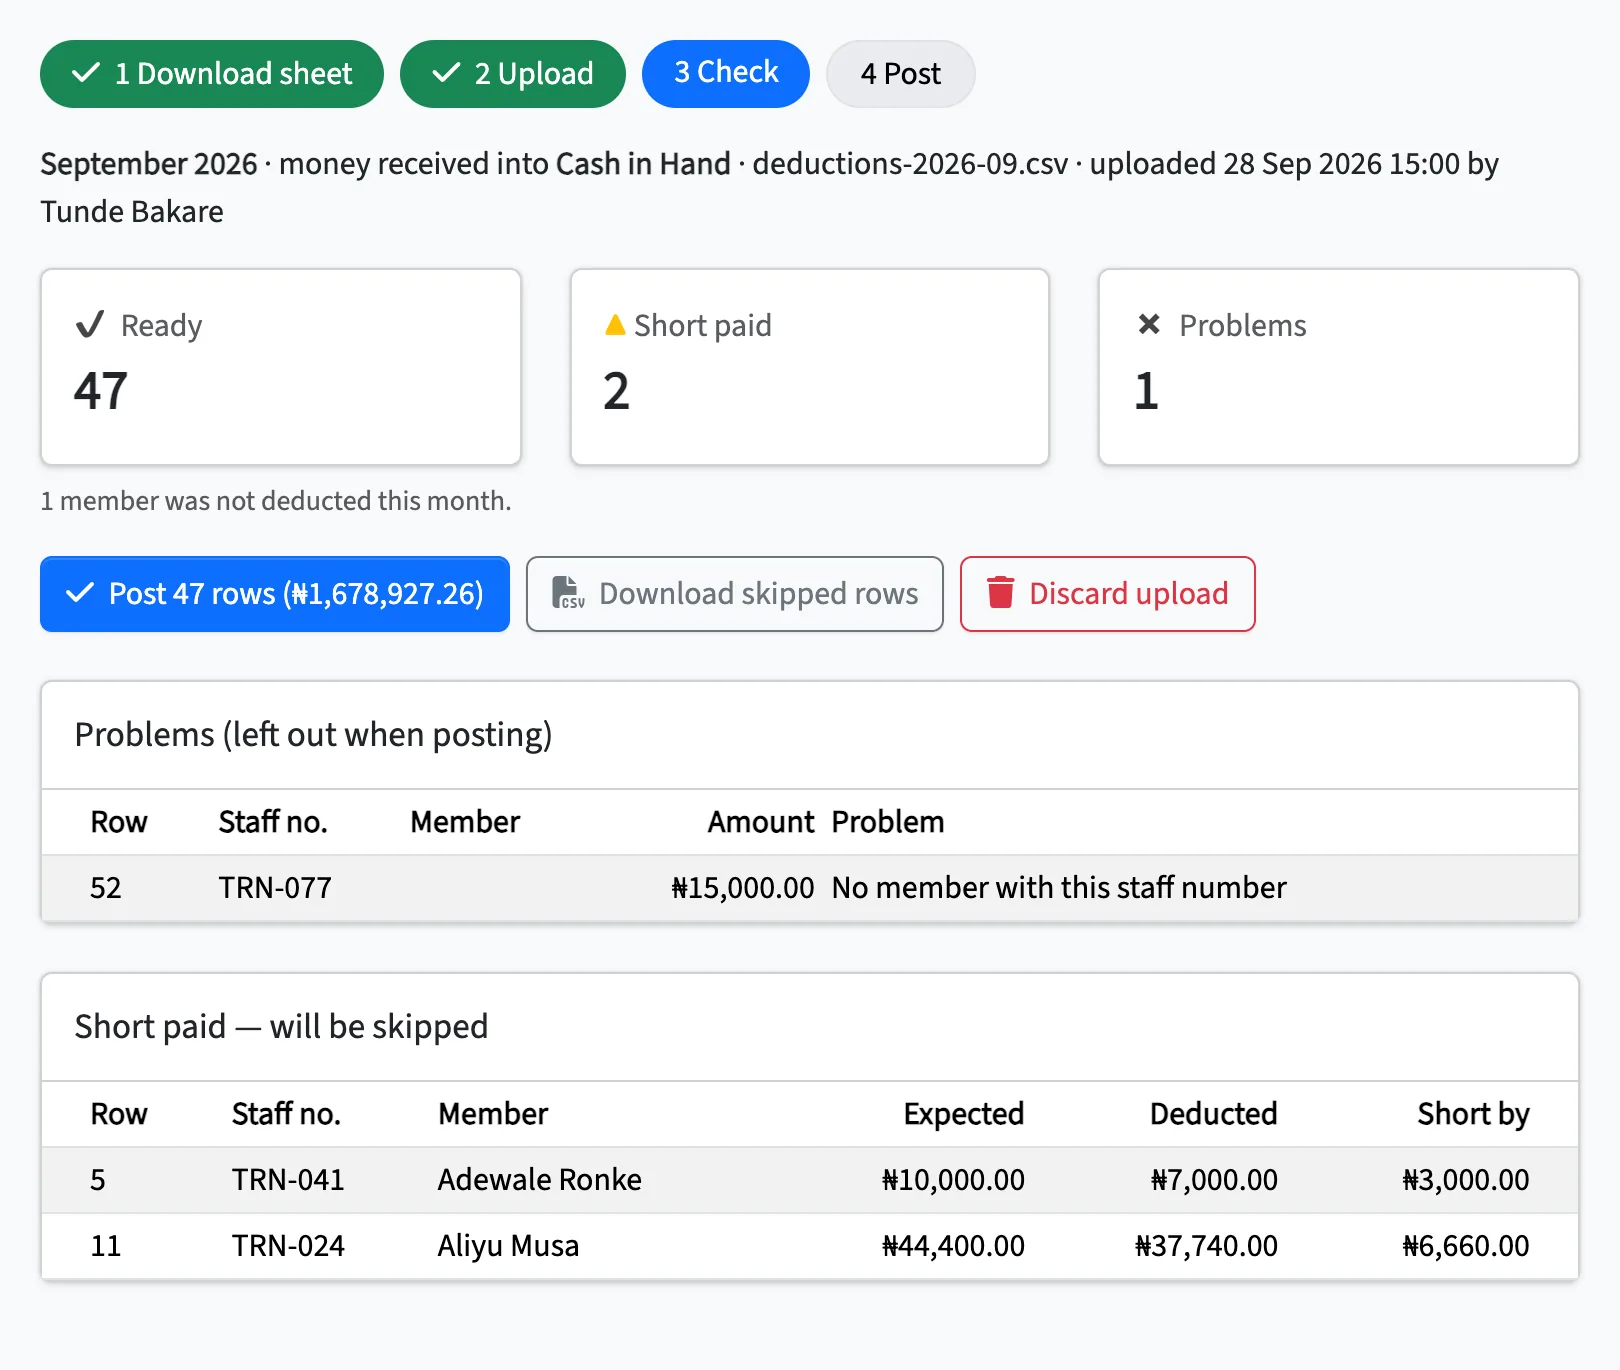This screenshot has height=1370, width=1620.
Task: Download skipped rows as CSV
Action: (735, 594)
